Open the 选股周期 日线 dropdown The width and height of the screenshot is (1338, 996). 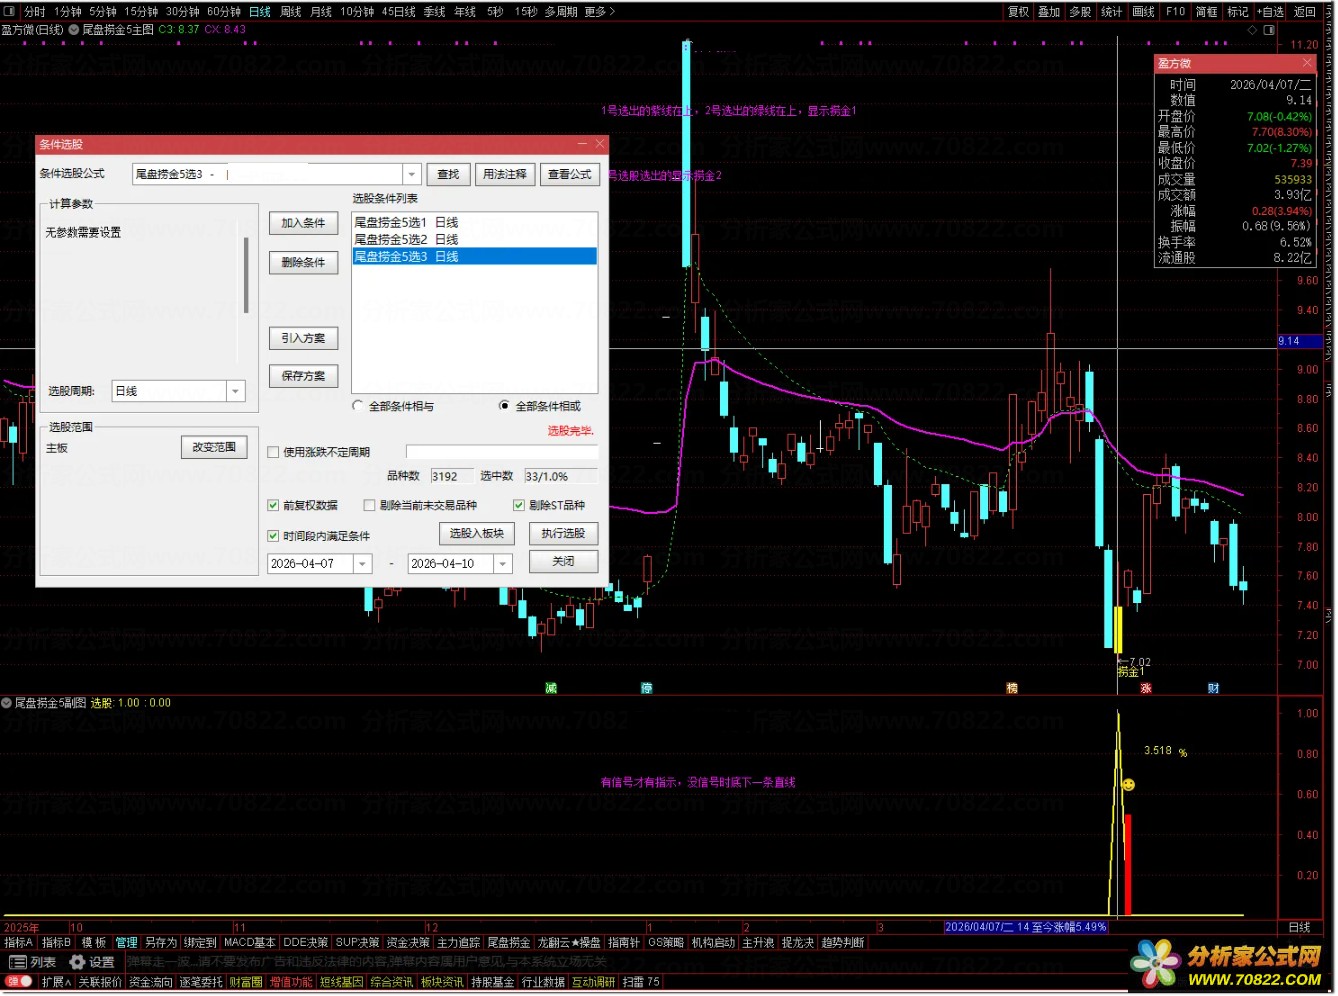click(x=235, y=391)
